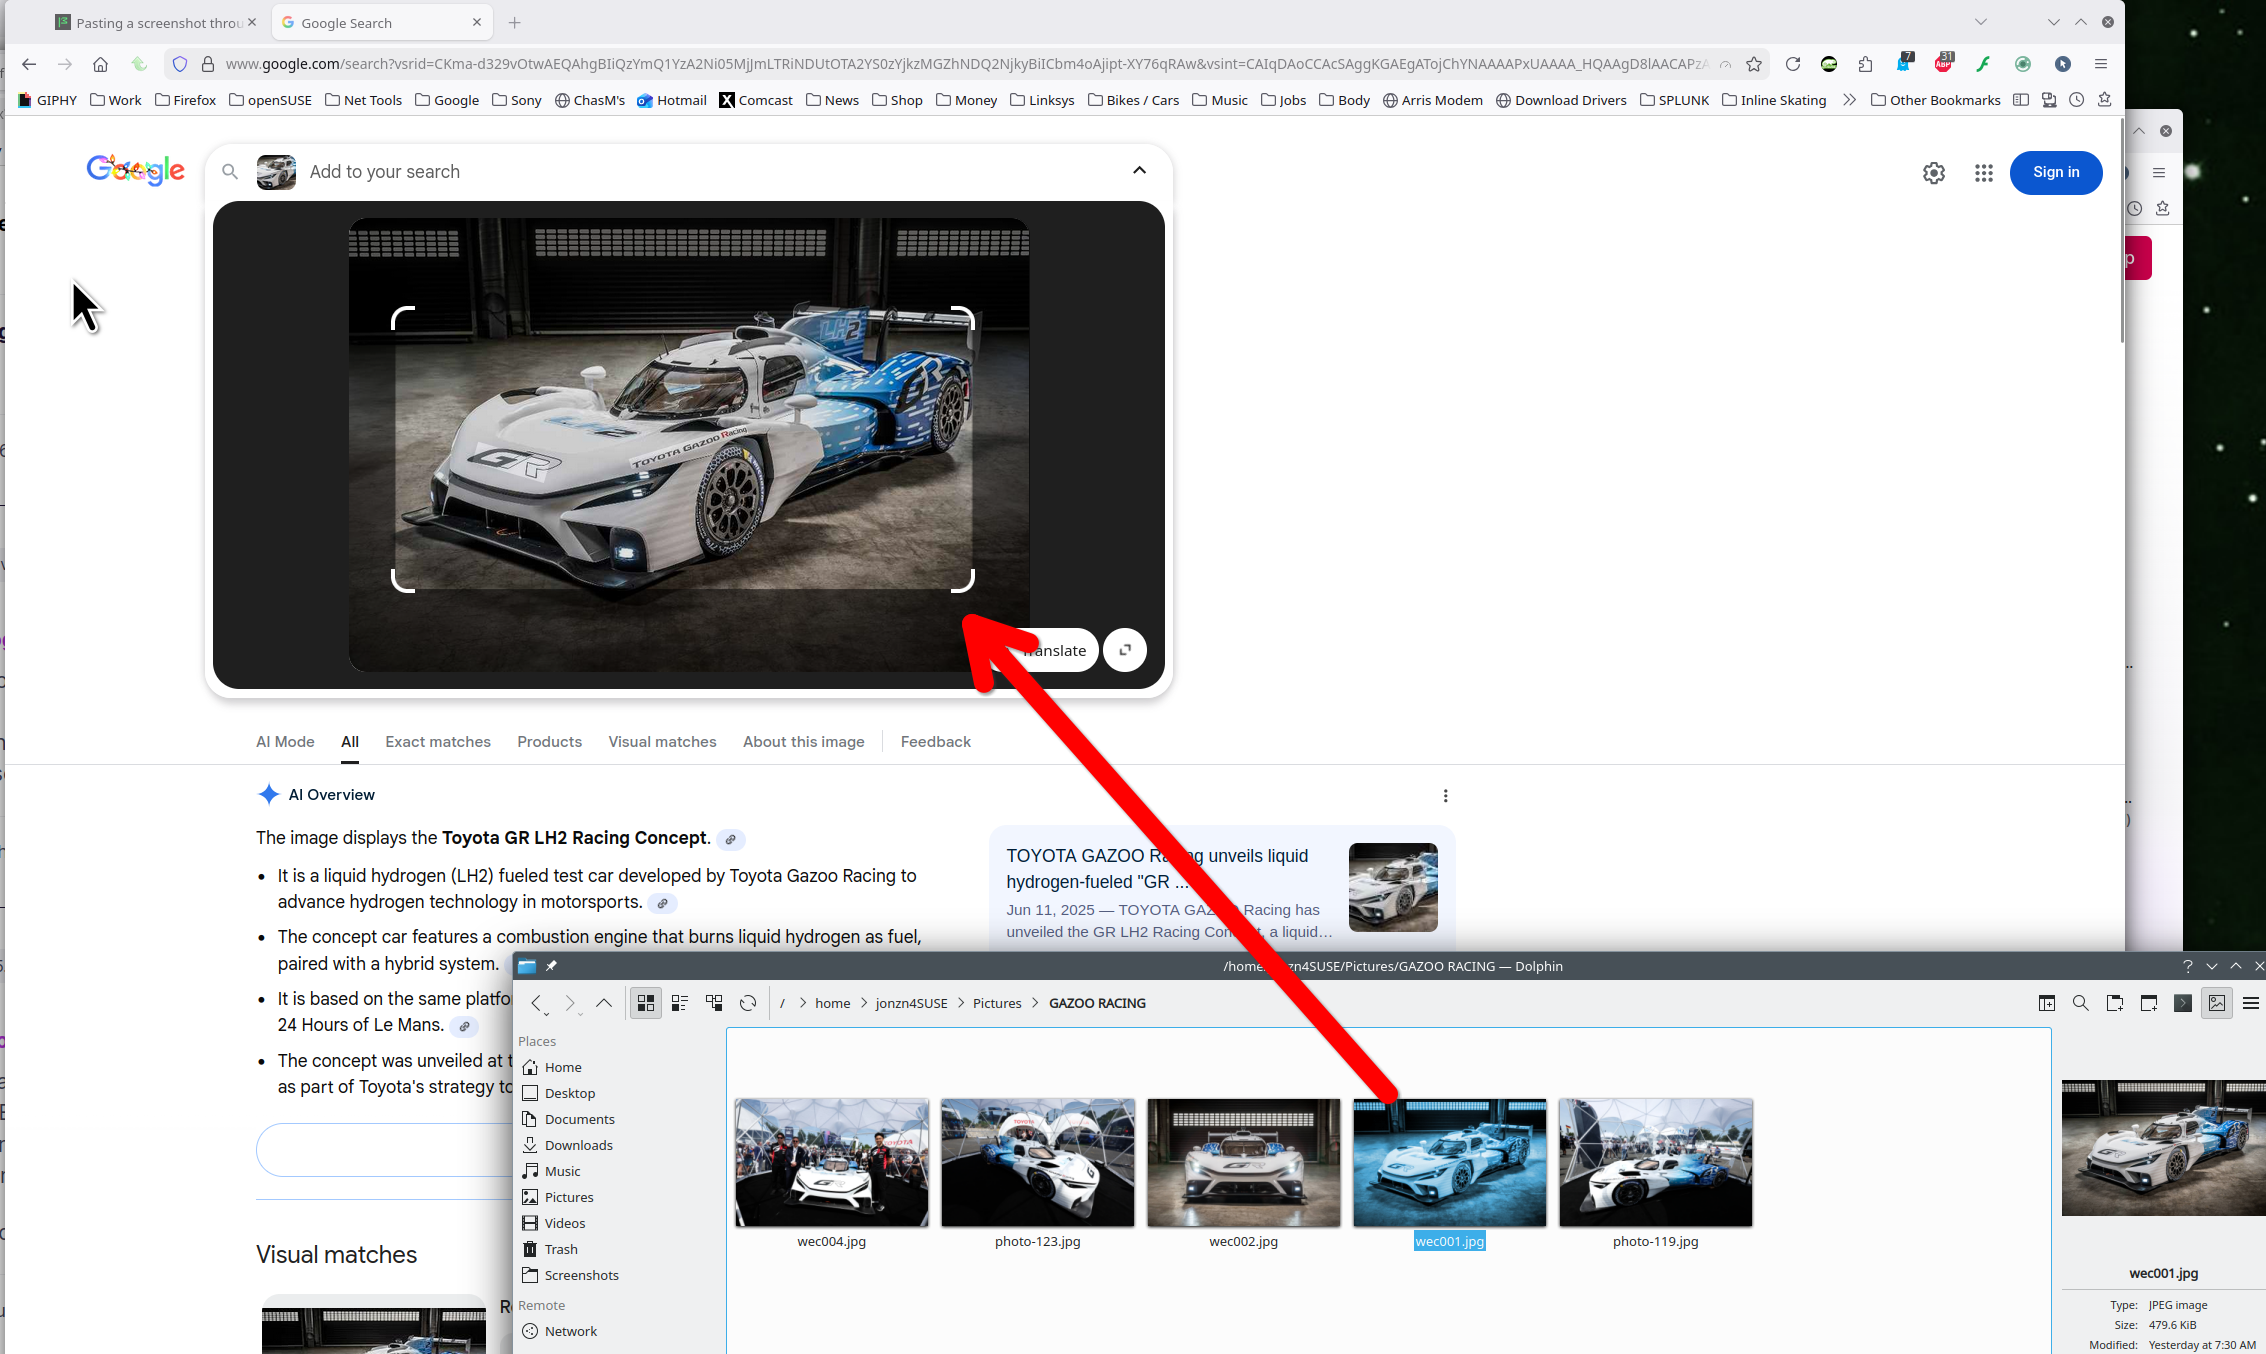Expand hidden bookmarks overflow chevron
The height and width of the screenshot is (1354, 2266).
pyautogui.click(x=1849, y=100)
